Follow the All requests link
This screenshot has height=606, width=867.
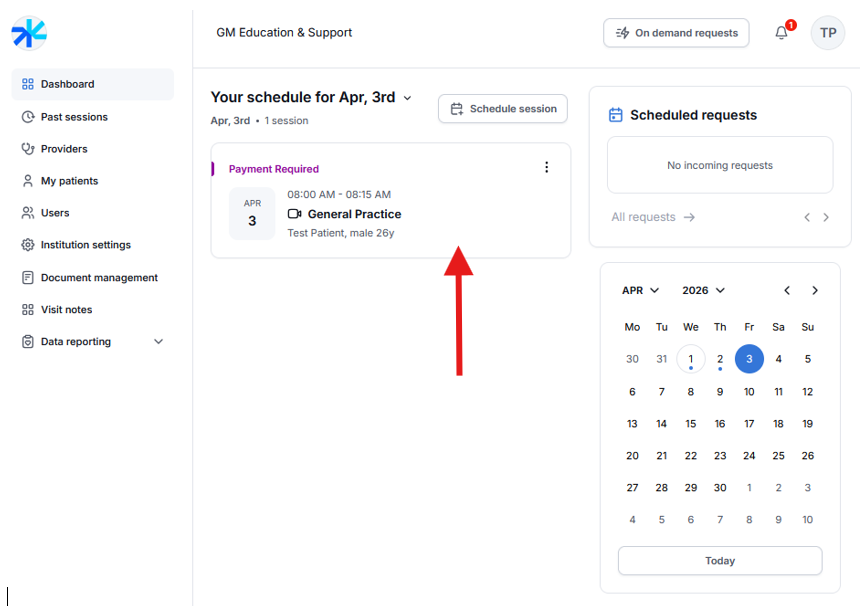[x=653, y=217]
